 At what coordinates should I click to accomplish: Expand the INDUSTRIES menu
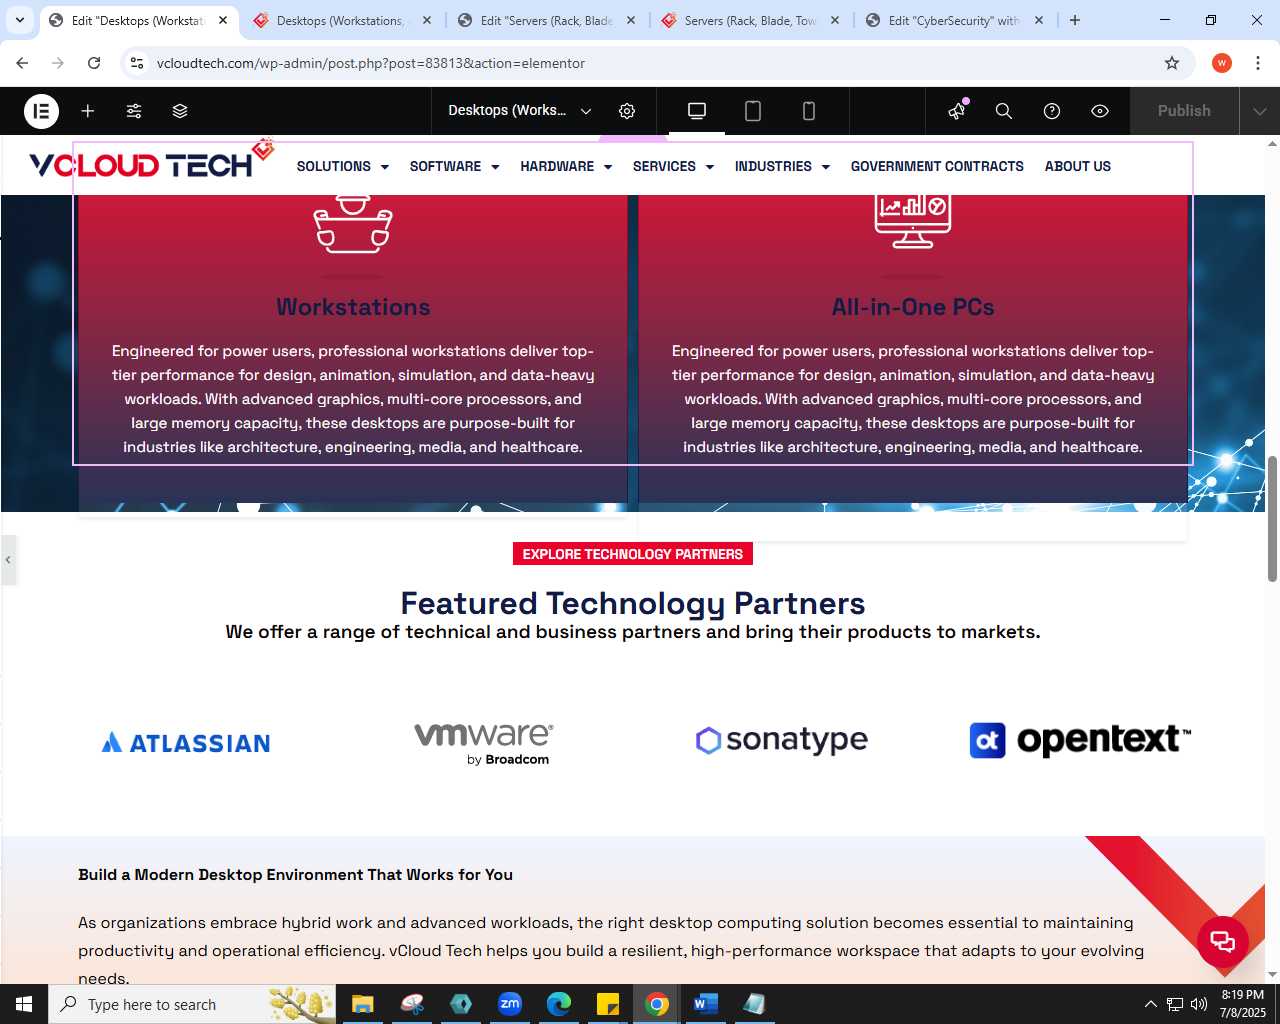click(782, 166)
